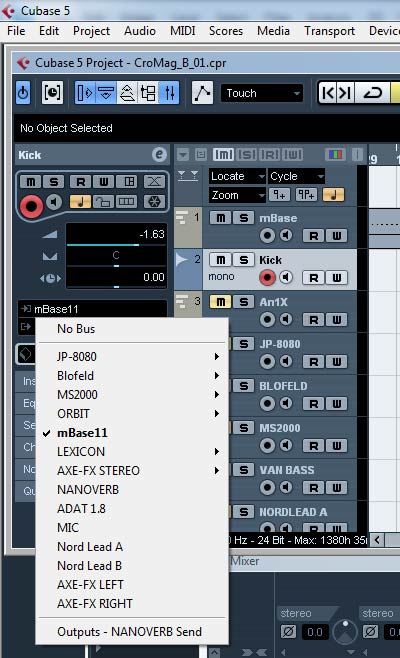400x658 pixels.
Task: Open the Locate dropdown
Action: click(237, 176)
